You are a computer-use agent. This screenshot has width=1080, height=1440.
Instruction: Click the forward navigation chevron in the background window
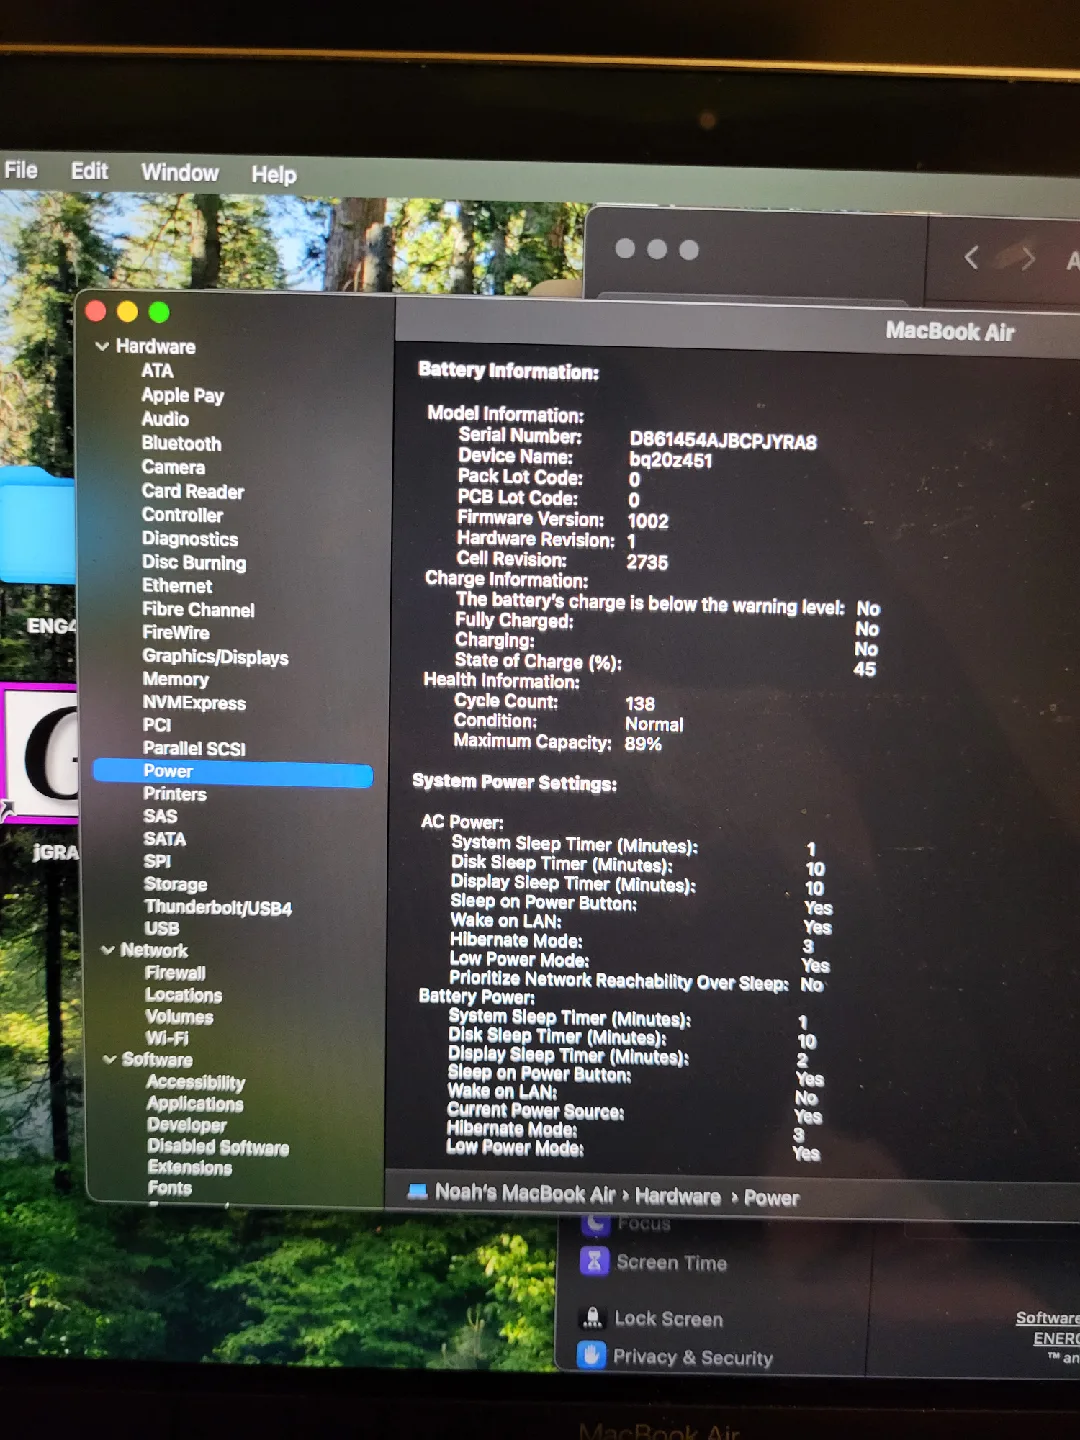(x=1026, y=258)
